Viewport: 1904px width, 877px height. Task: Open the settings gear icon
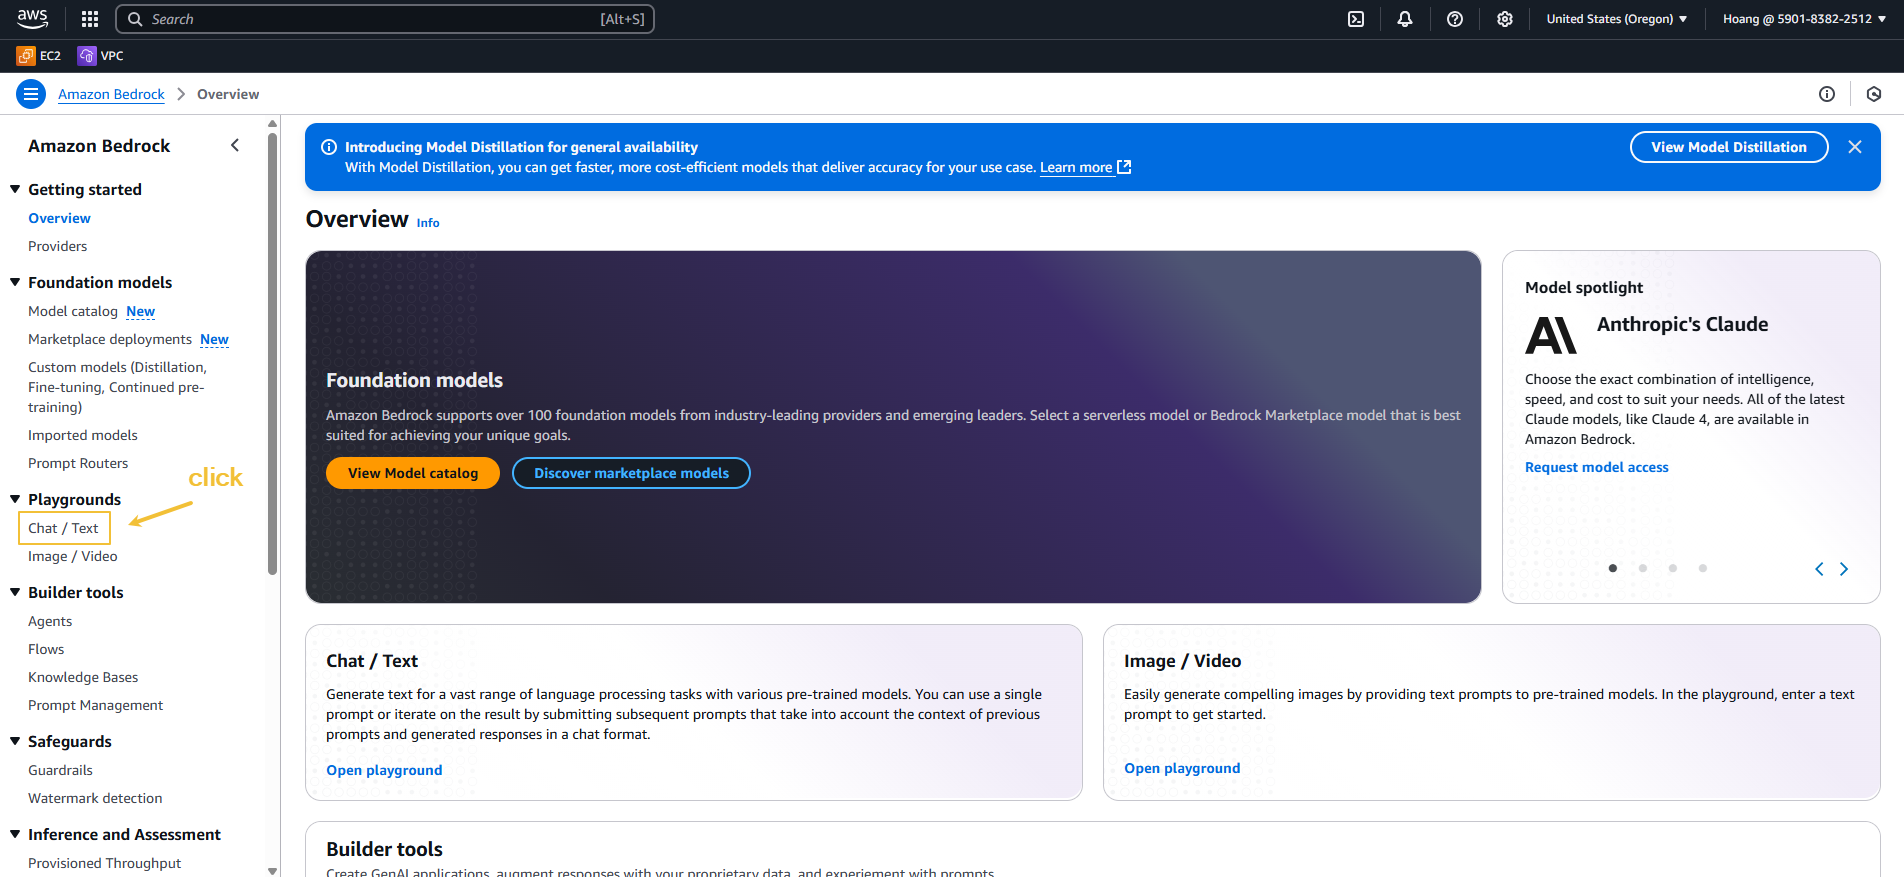tap(1505, 19)
